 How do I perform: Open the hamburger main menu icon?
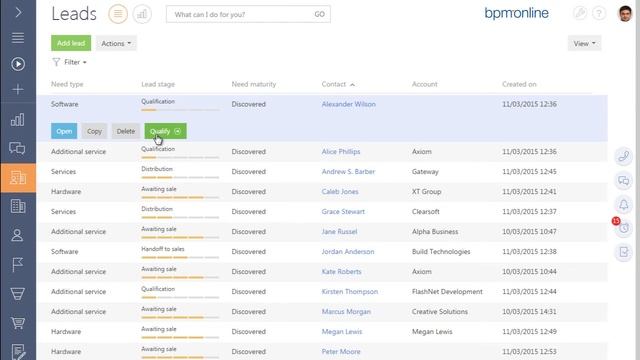18,38
